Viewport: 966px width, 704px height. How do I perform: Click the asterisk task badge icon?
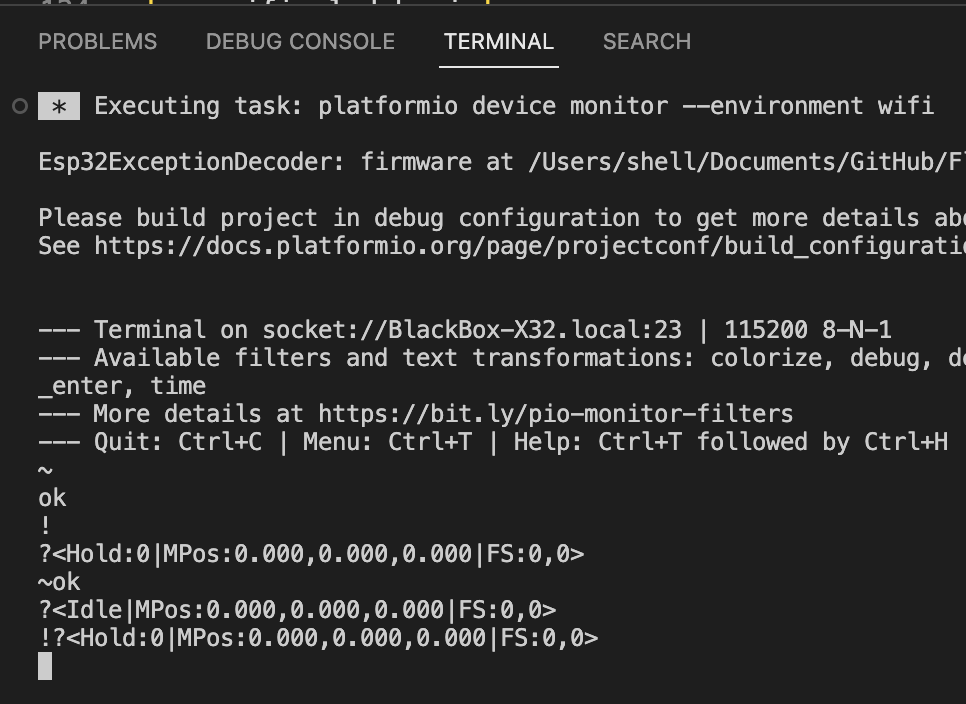click(x=57, y=105)
